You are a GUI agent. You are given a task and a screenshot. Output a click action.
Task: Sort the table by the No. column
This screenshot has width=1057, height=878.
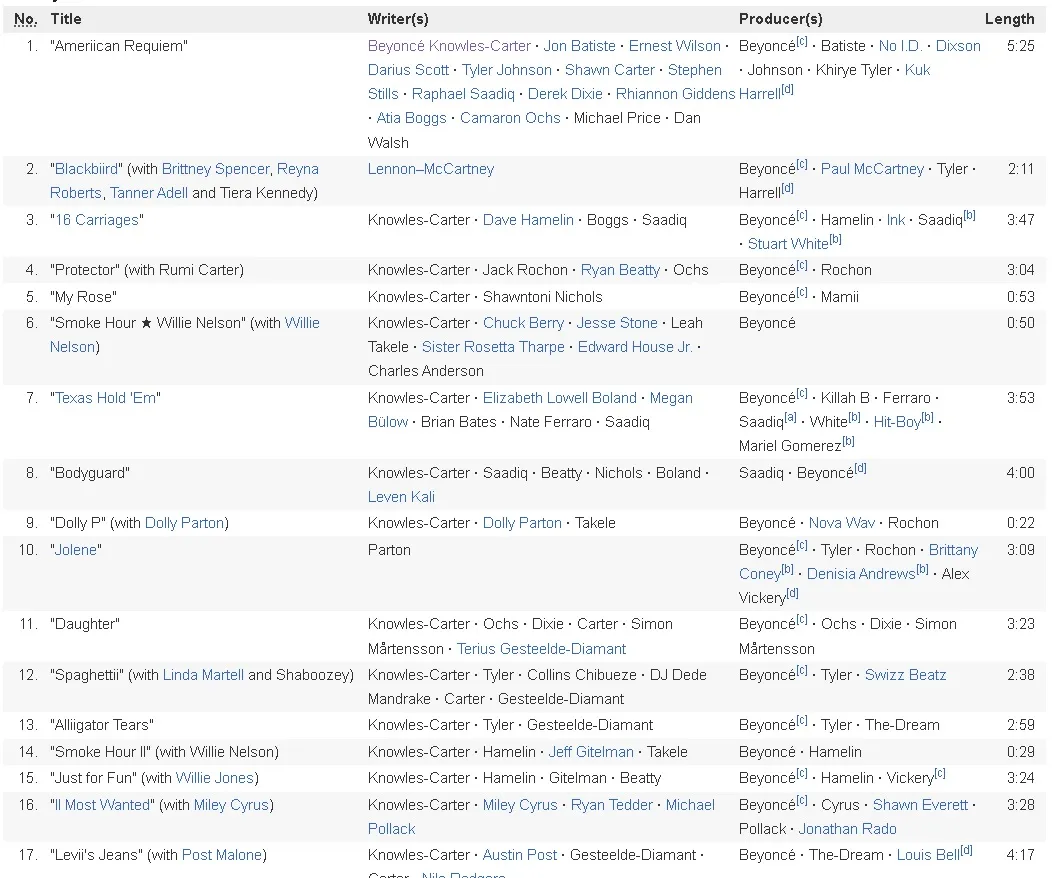click(x=24, y=18)
